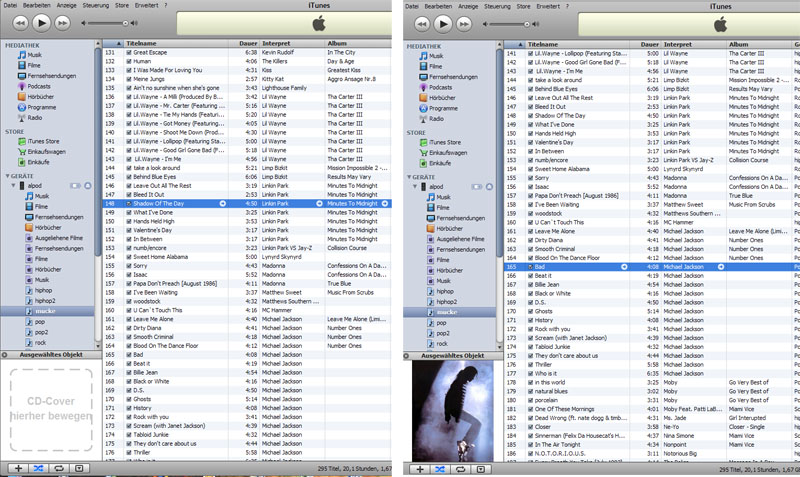The width and height of the screenshot is (800, 477).
Task: Eject the aipod device in right window
Action: point(489,187)
